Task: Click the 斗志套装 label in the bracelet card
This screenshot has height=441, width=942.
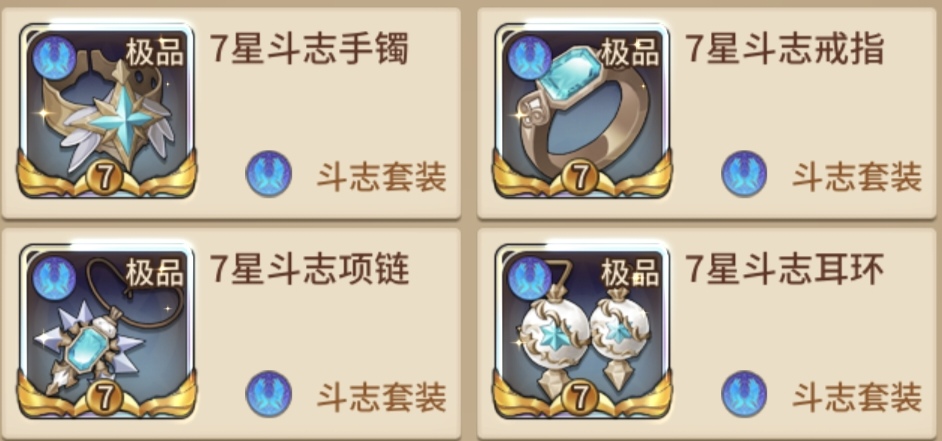Action: [381, 177]
